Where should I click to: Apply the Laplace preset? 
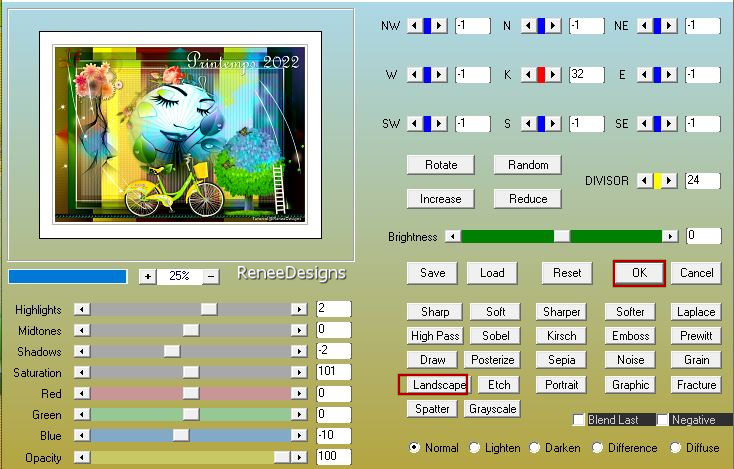(696, 312)
